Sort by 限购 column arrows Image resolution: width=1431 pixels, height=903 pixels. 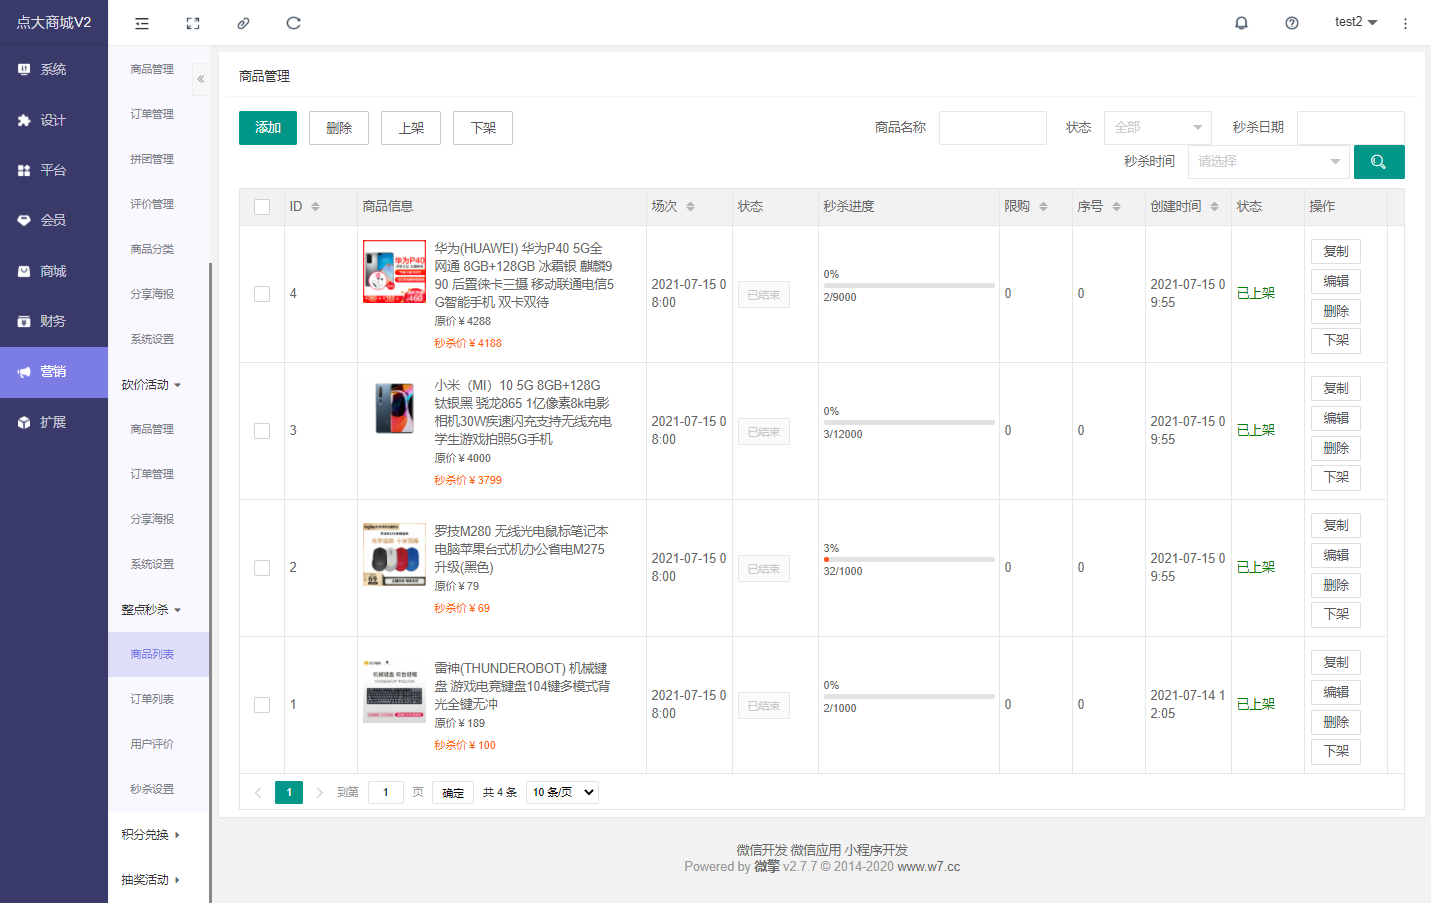click(x=1043, y=206)
